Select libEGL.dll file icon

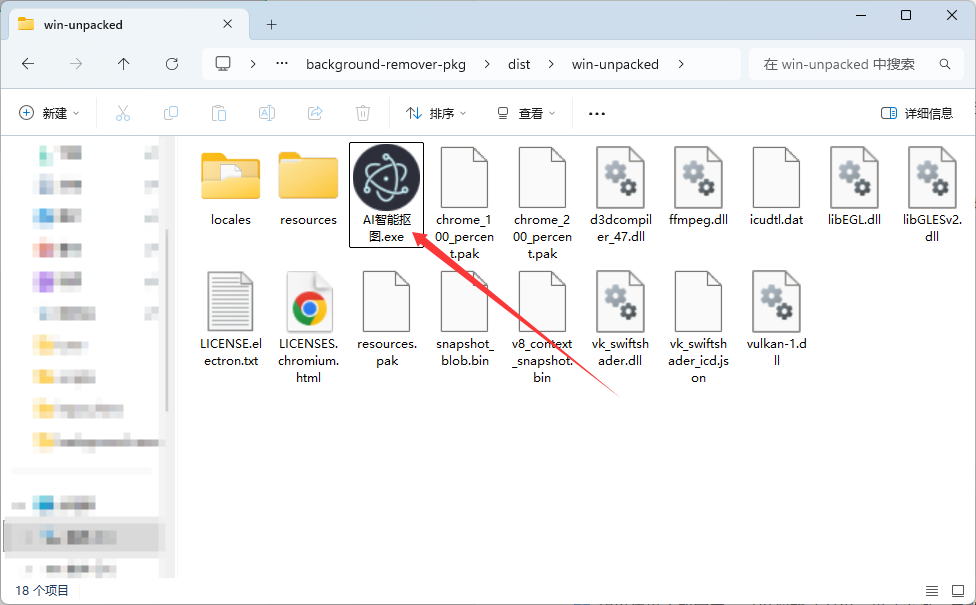(854, 177)
